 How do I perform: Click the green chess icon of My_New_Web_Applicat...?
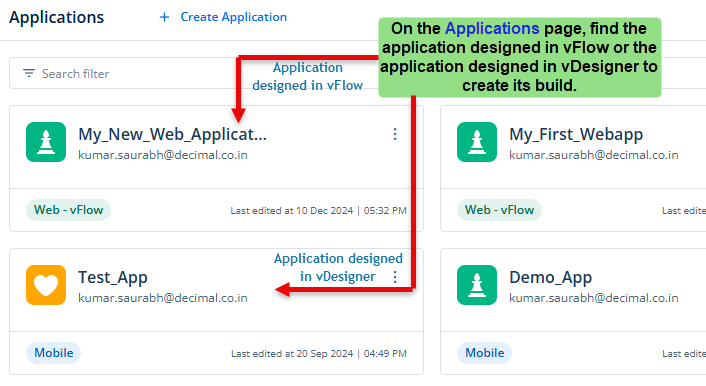tap(46, 142)
